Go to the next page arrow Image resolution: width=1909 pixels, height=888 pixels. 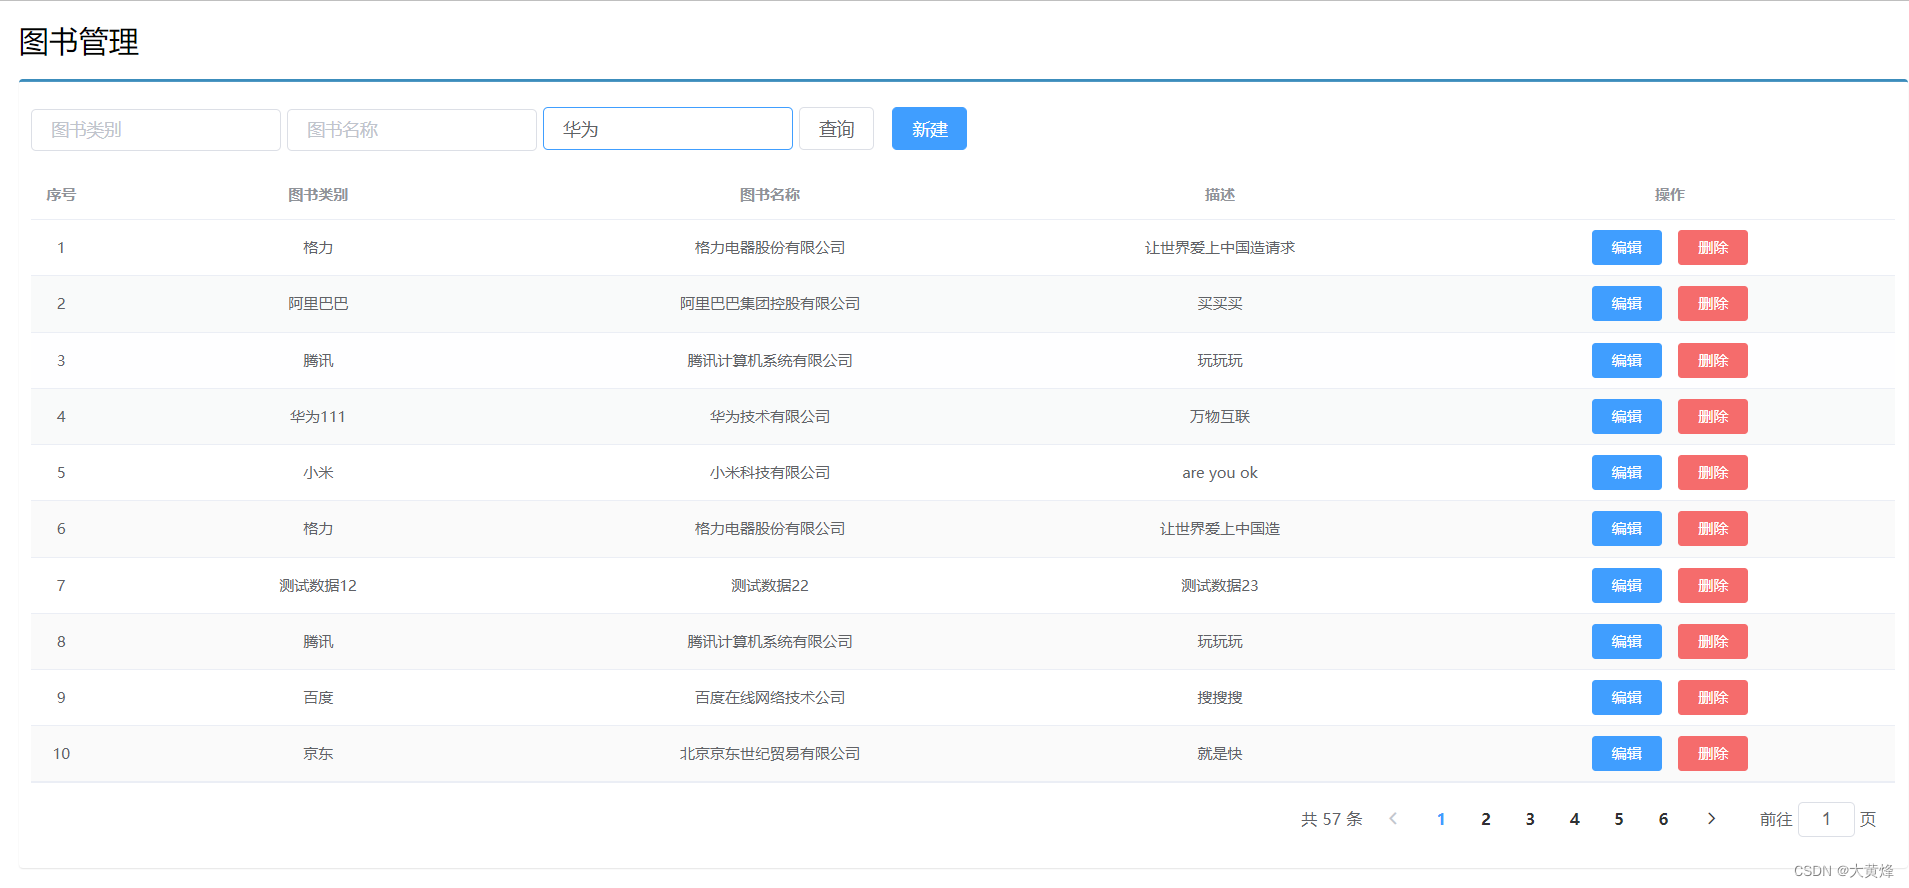coord(1711,819)
